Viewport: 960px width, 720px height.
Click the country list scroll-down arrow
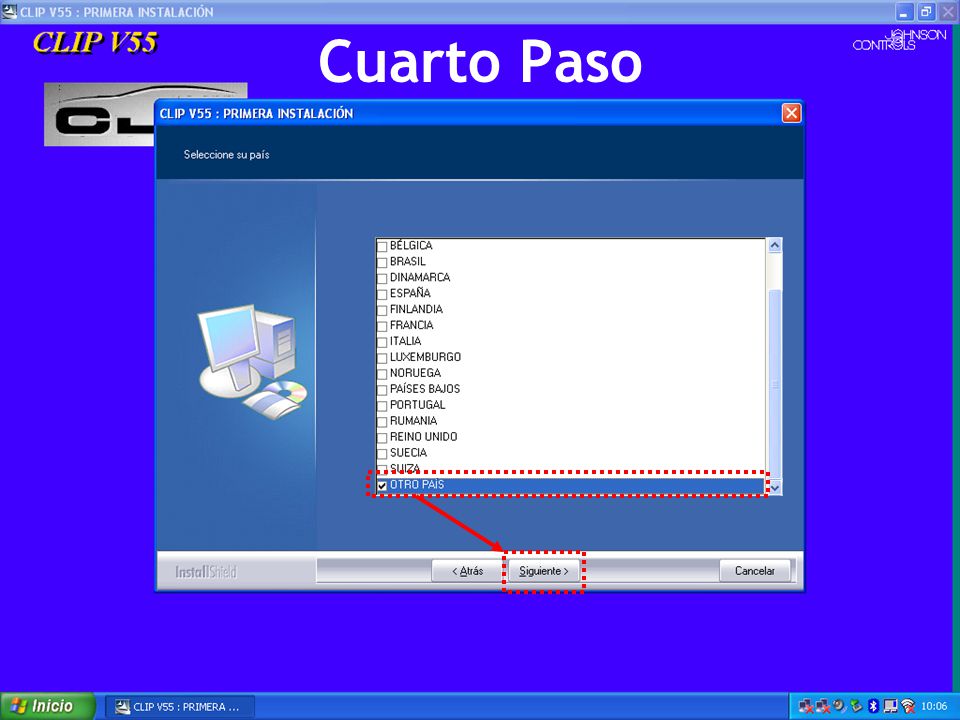774,487
